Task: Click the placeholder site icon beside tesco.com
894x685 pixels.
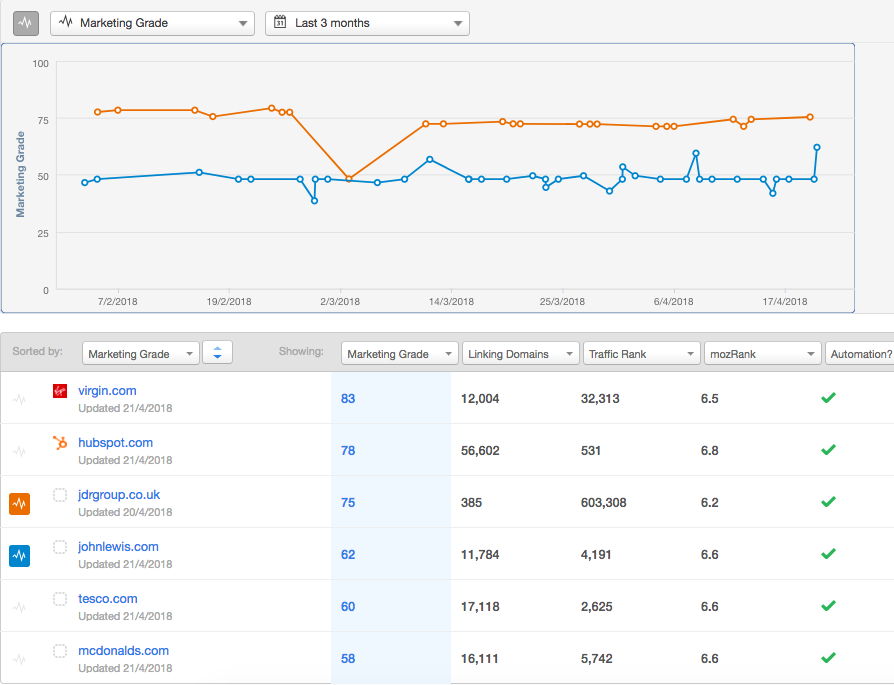Action: tap(60, 598)
